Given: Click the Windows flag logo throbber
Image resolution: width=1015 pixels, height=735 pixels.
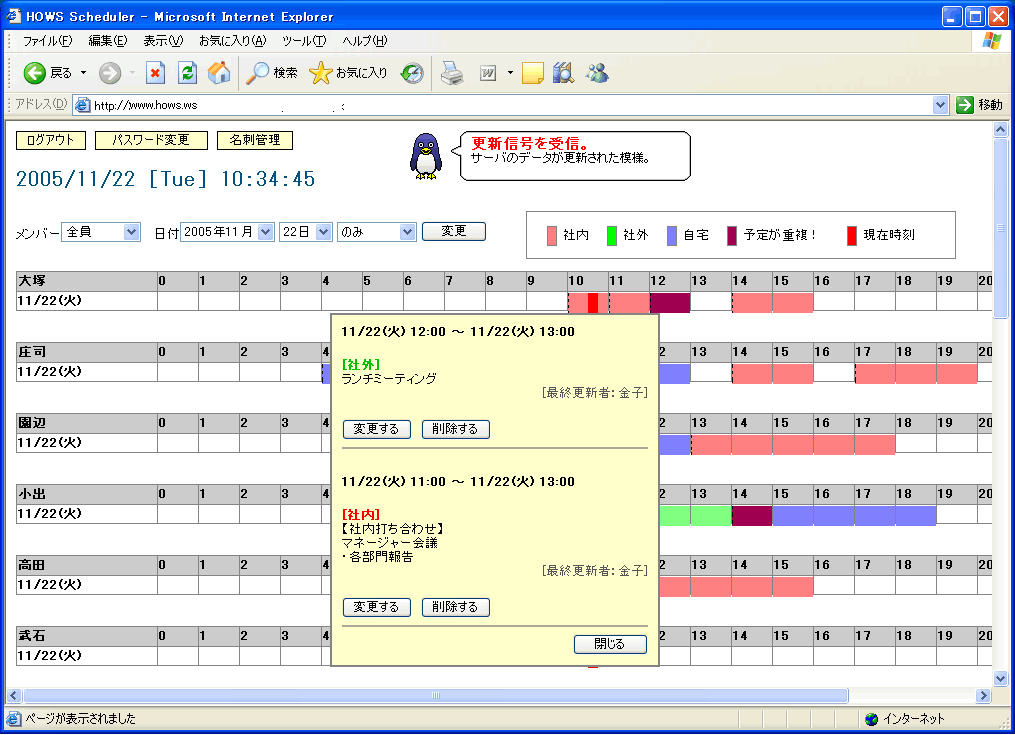Looking at the screenshot, I should pos(991,41).
